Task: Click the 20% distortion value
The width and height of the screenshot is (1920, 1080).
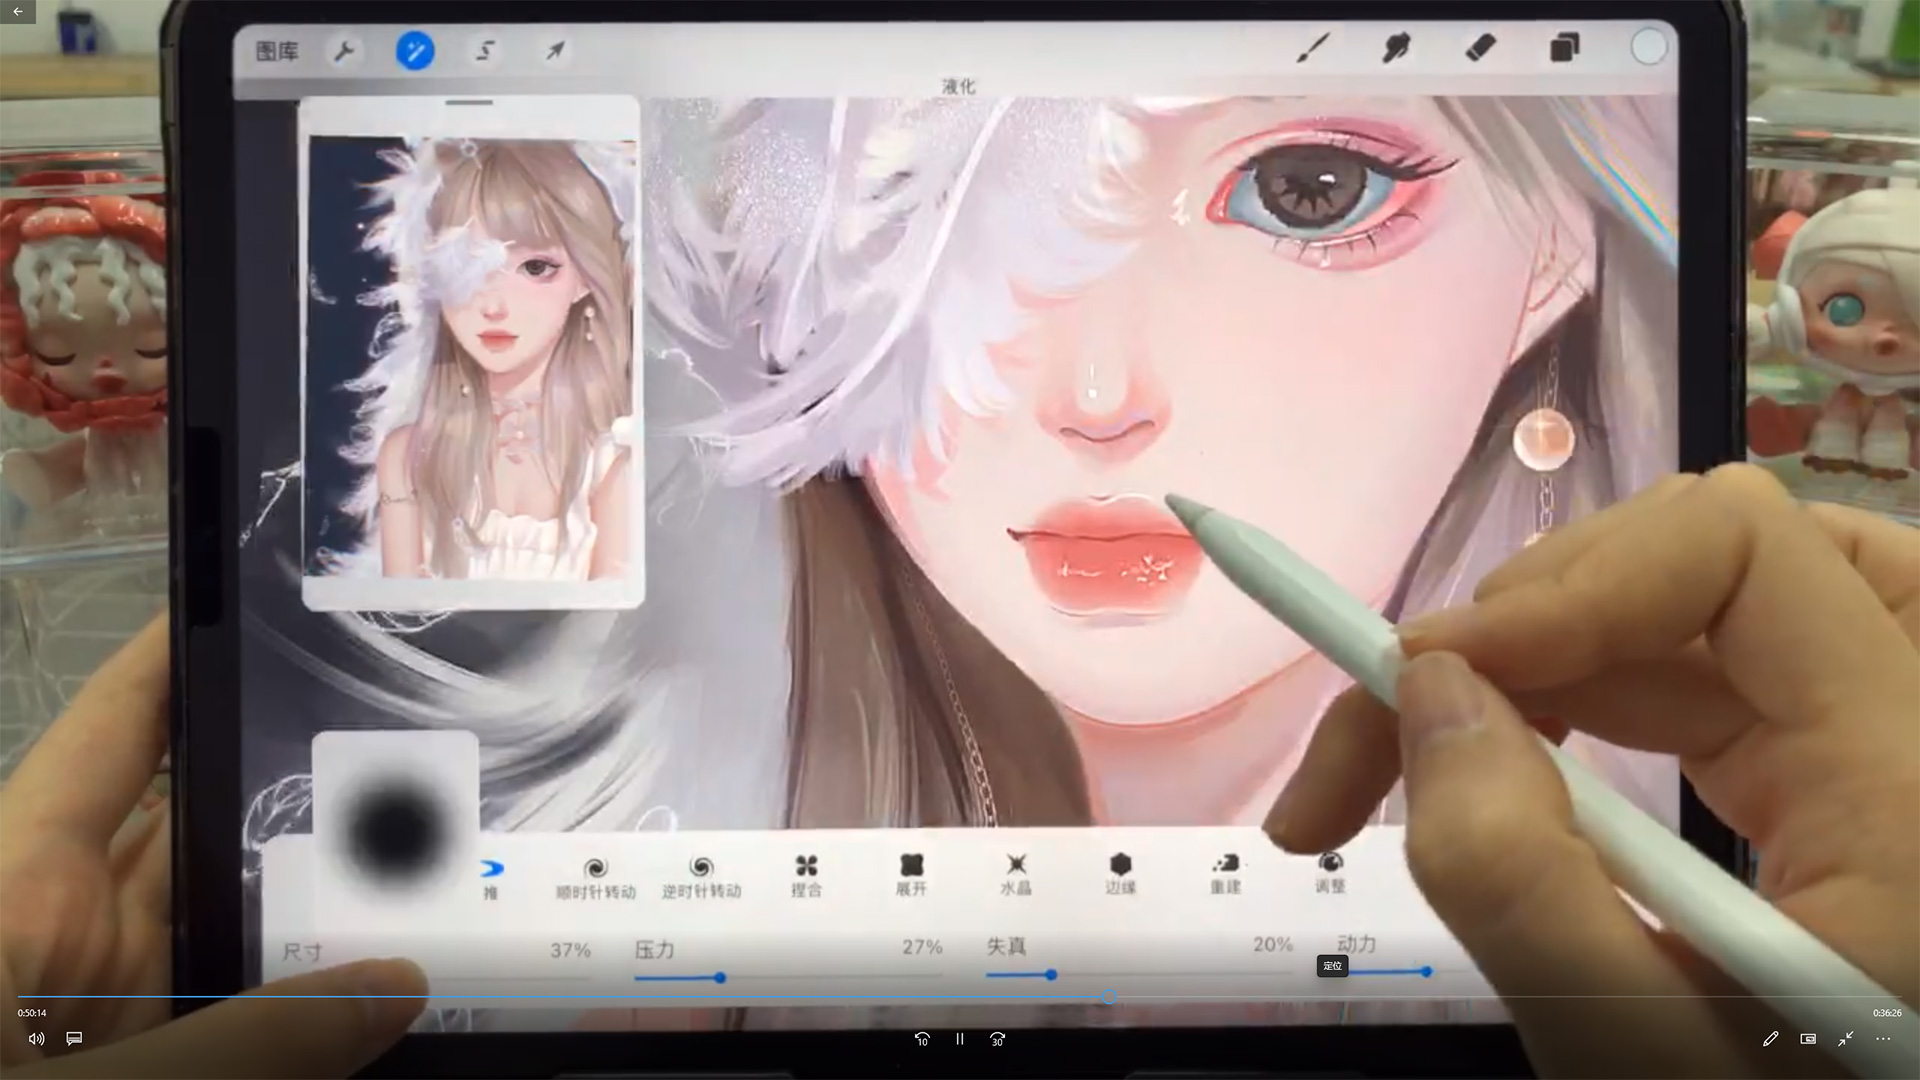Action: pyautogui.click(x=1273, y=944)
